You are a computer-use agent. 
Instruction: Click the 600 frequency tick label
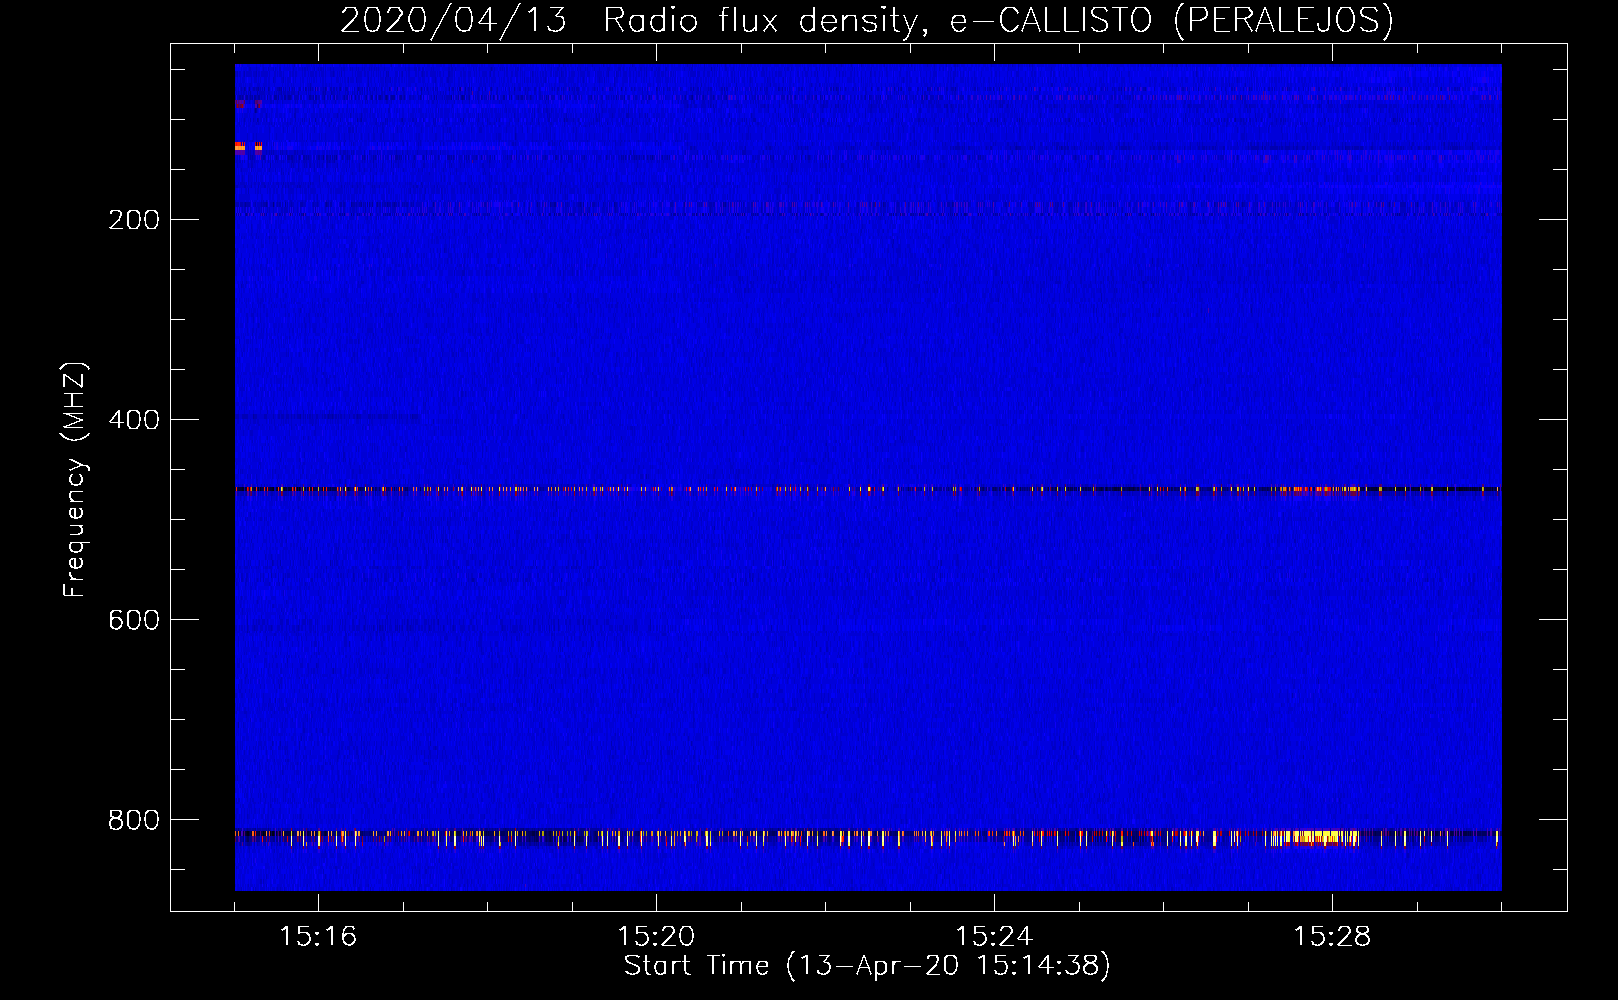pos(134,620)
